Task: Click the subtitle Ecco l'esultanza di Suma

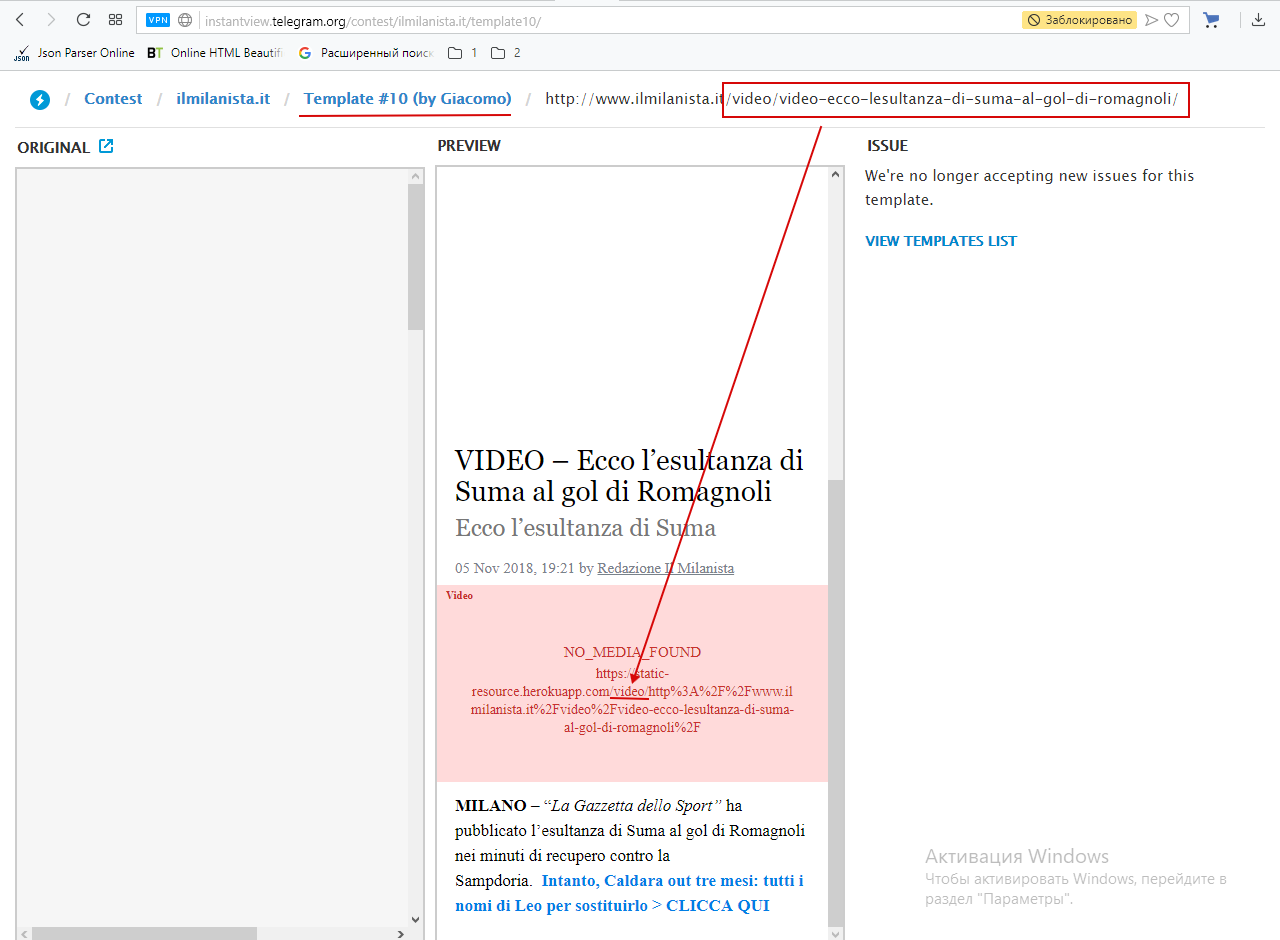Action: tap(585, 527)
